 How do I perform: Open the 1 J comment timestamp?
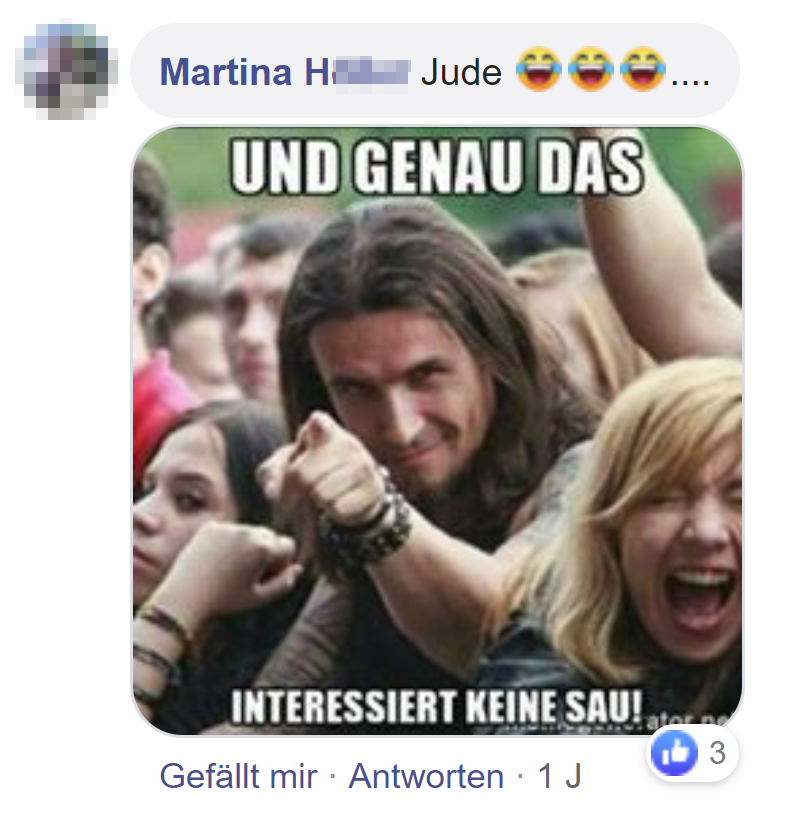pyautogui.click(x=559, y=776)
